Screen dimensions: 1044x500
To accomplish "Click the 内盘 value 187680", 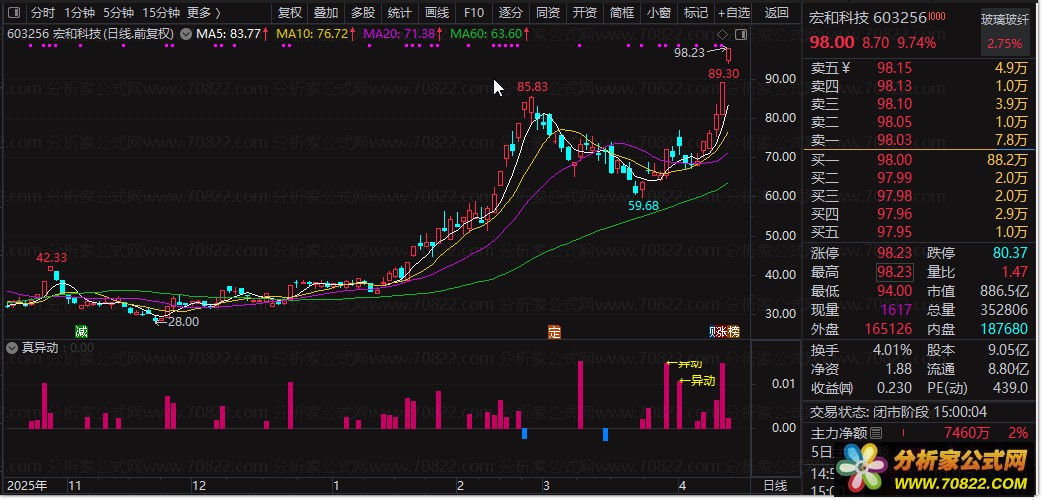I will pos(1004,328).
